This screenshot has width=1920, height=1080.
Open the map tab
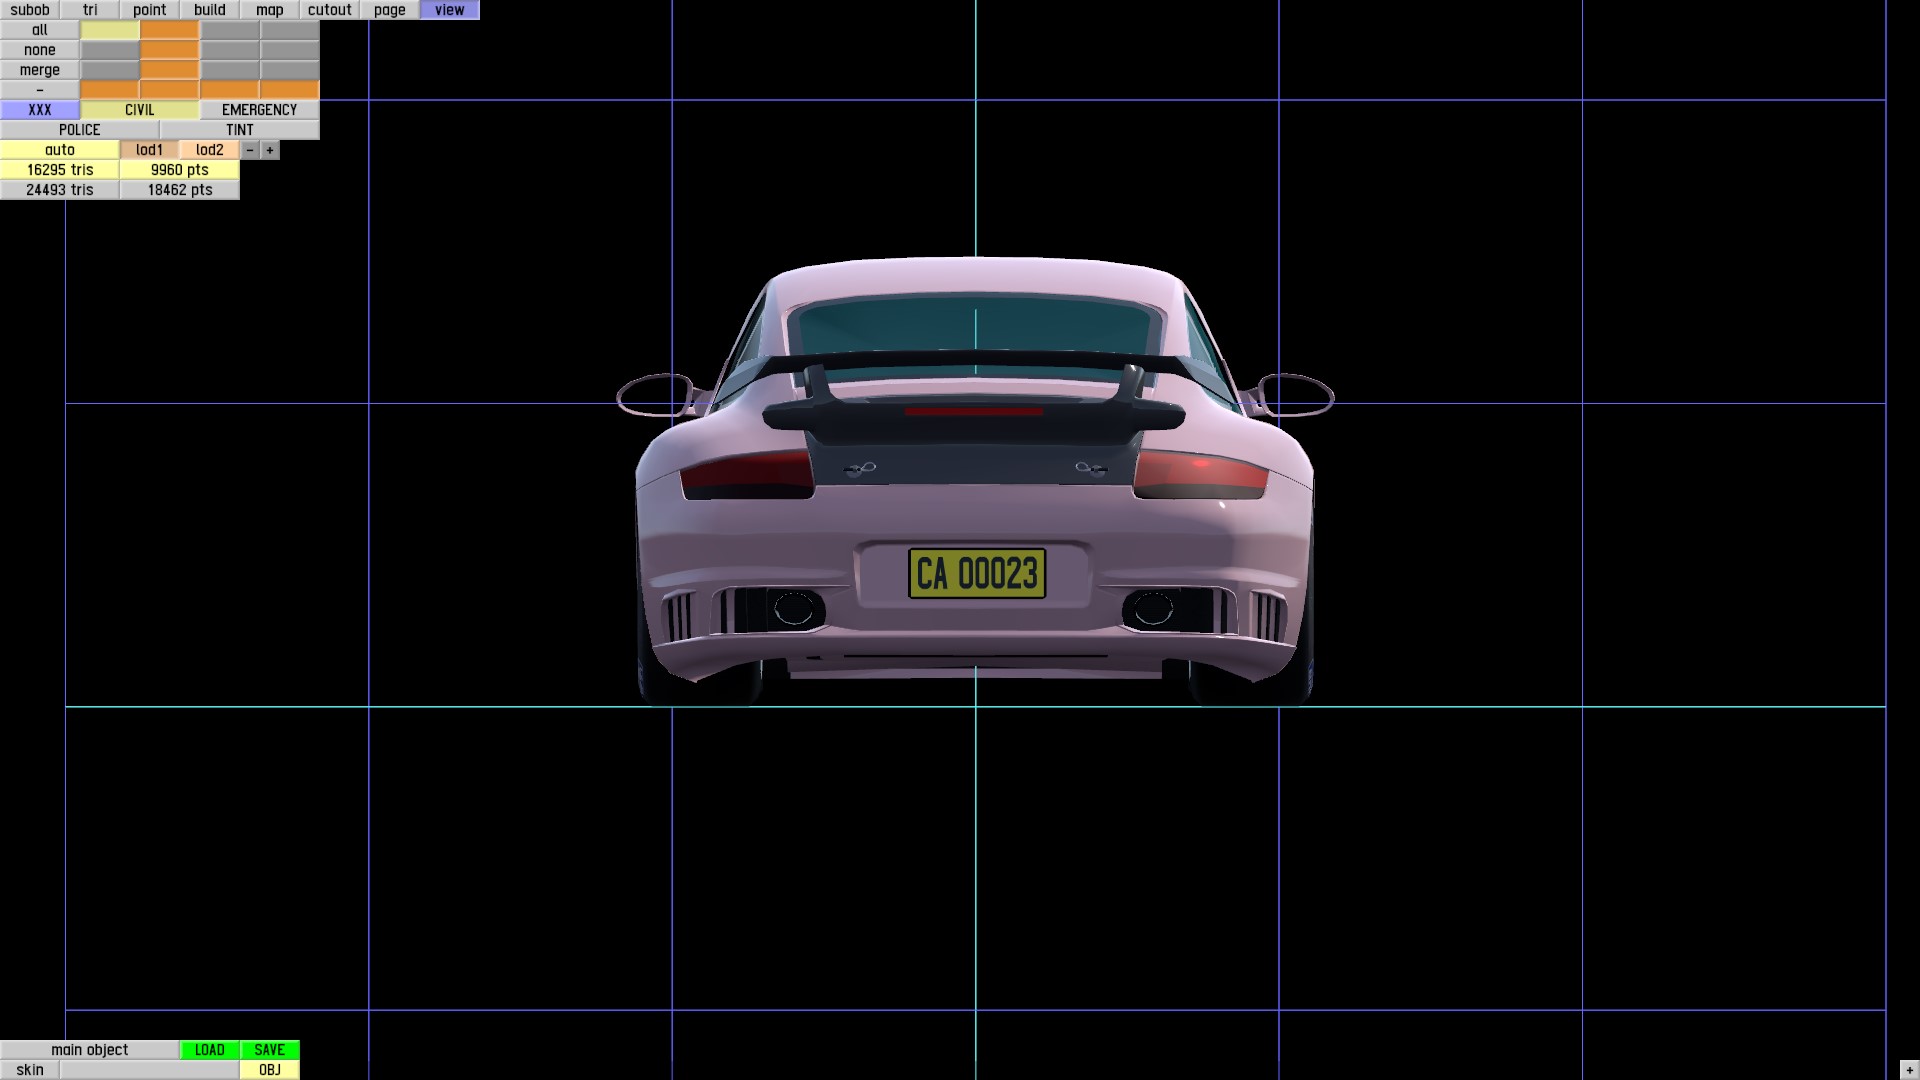coord(270,10)
